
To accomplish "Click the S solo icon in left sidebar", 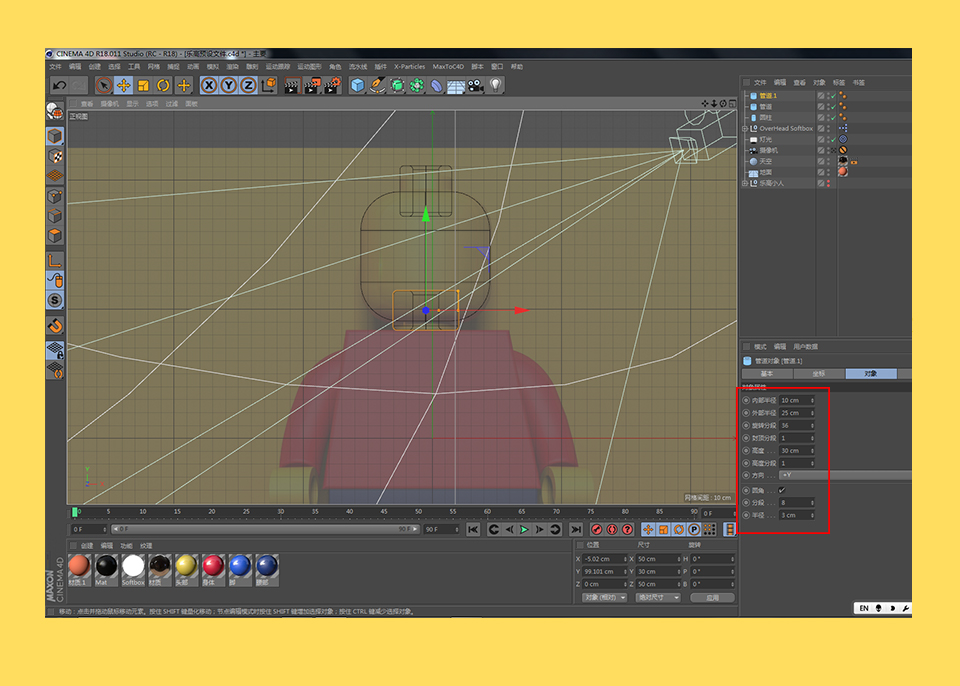I will coord(55,300).
